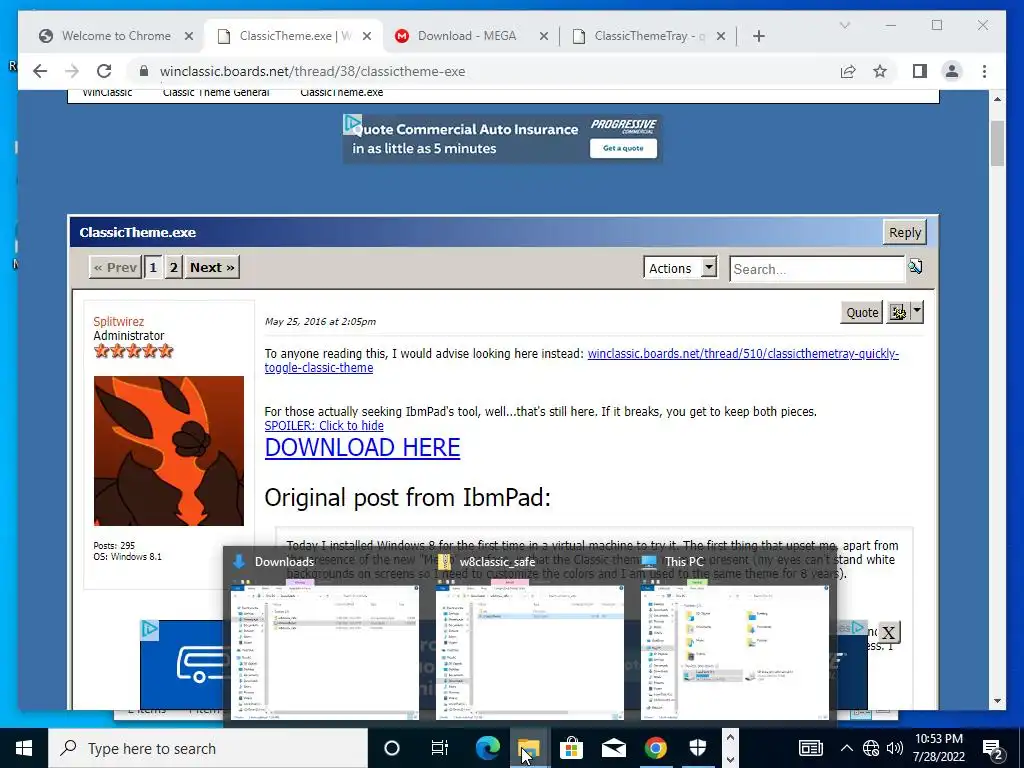The height and width of the screenshot is (768, 1024).
Task: Open Microsoft Store from taskbar
Action: click(x=571, y=748)
